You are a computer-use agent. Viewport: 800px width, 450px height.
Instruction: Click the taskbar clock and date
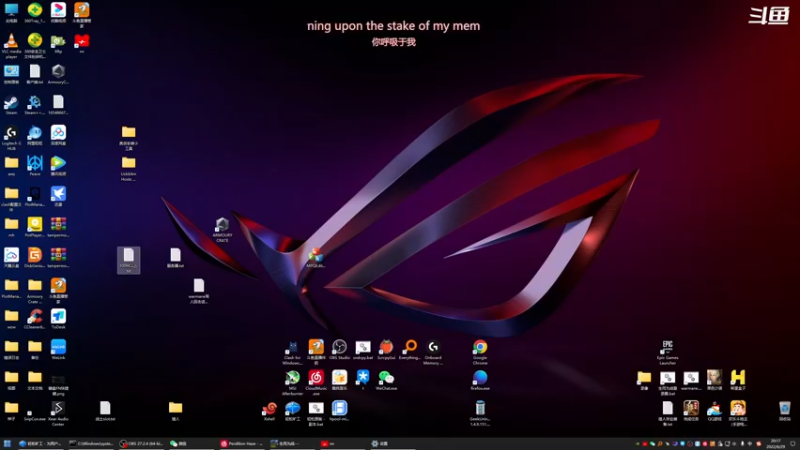click(776, 443)
